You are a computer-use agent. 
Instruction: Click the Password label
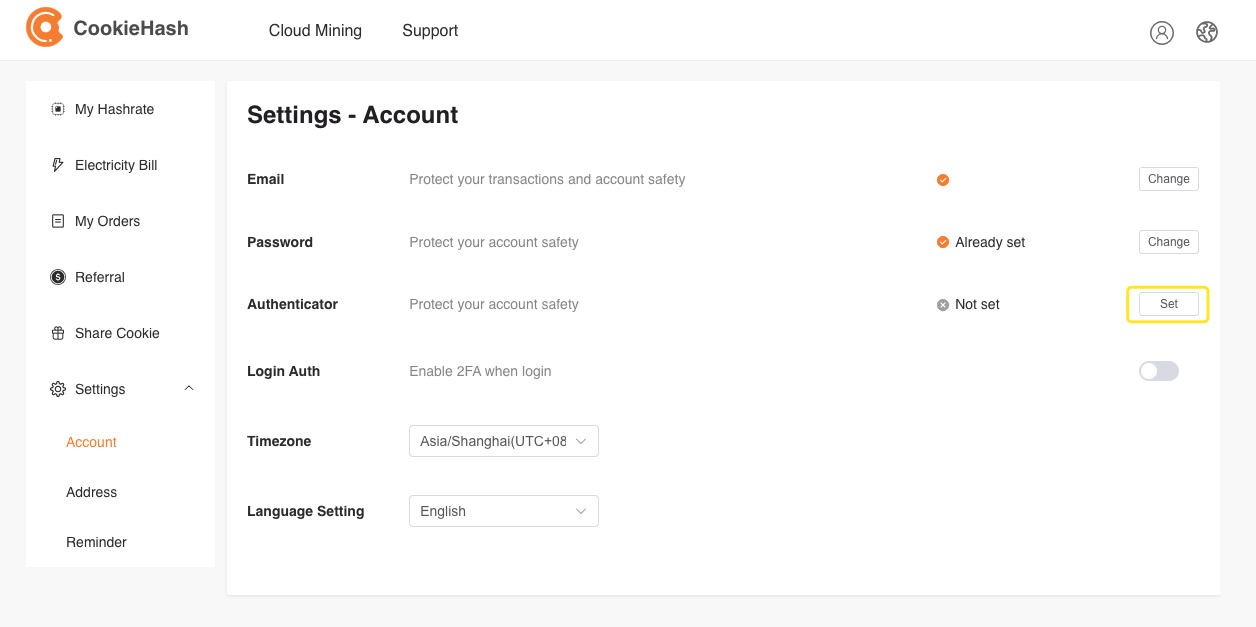point(280,242)
